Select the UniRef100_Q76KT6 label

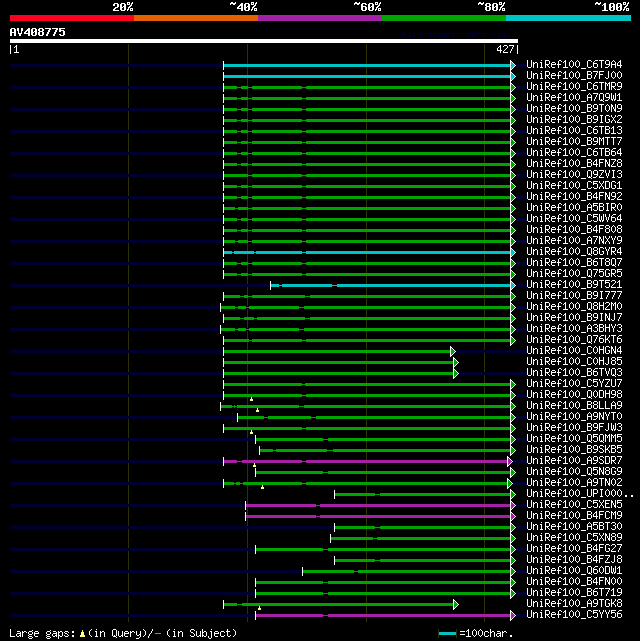click(574, 340)
